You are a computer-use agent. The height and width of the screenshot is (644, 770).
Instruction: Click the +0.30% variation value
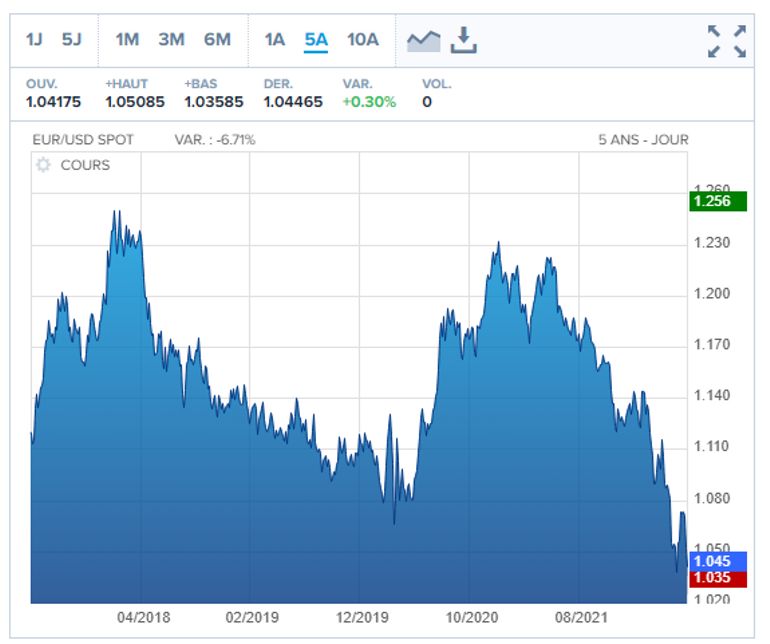[369, 101]
